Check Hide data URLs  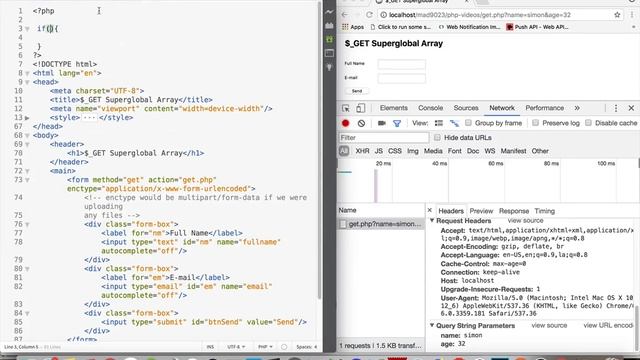437,137
